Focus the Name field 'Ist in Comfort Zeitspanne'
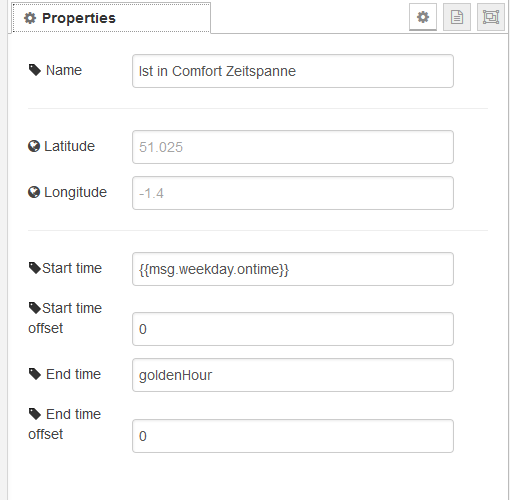 (293, 71)
